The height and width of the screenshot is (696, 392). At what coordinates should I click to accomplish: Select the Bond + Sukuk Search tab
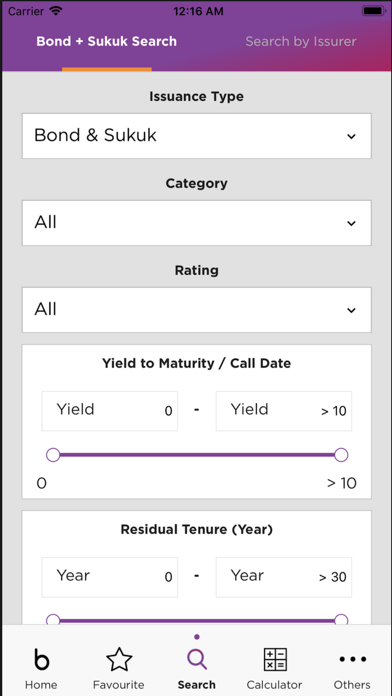(107, 41)
